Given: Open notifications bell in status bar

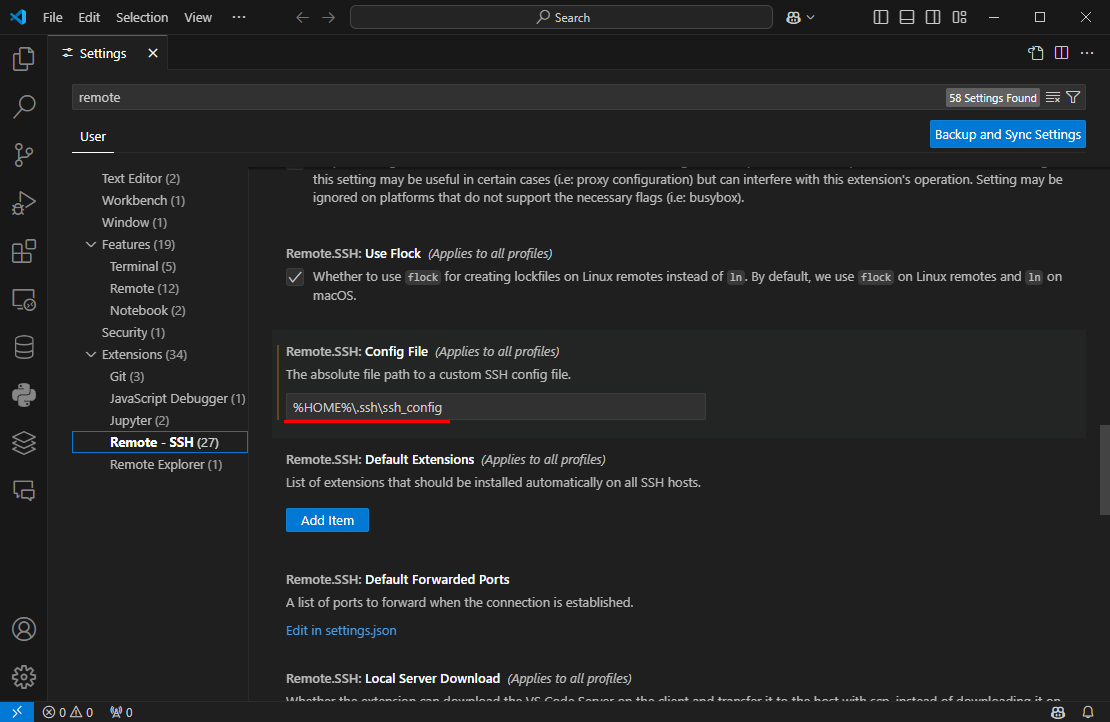Looking at the screenshot, I should point(1088,712).
